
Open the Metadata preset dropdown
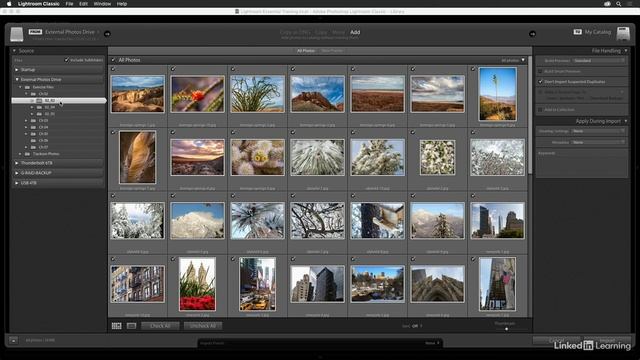coord(598,142)
